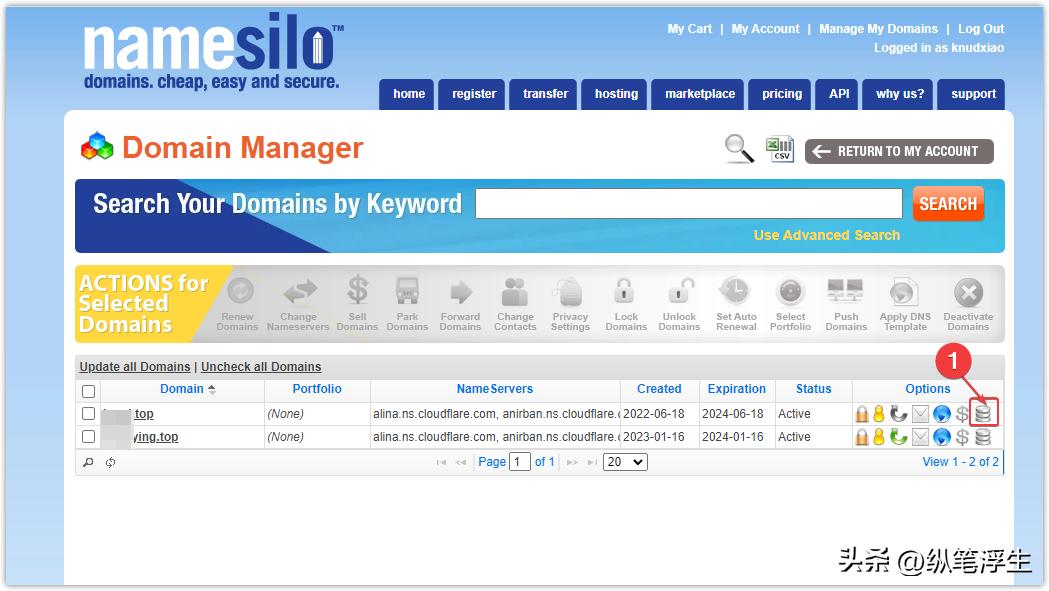Viewport: 1049px width, 591px height.
Task: Click the magnifying glass search icon
Action: pos(739,148)
